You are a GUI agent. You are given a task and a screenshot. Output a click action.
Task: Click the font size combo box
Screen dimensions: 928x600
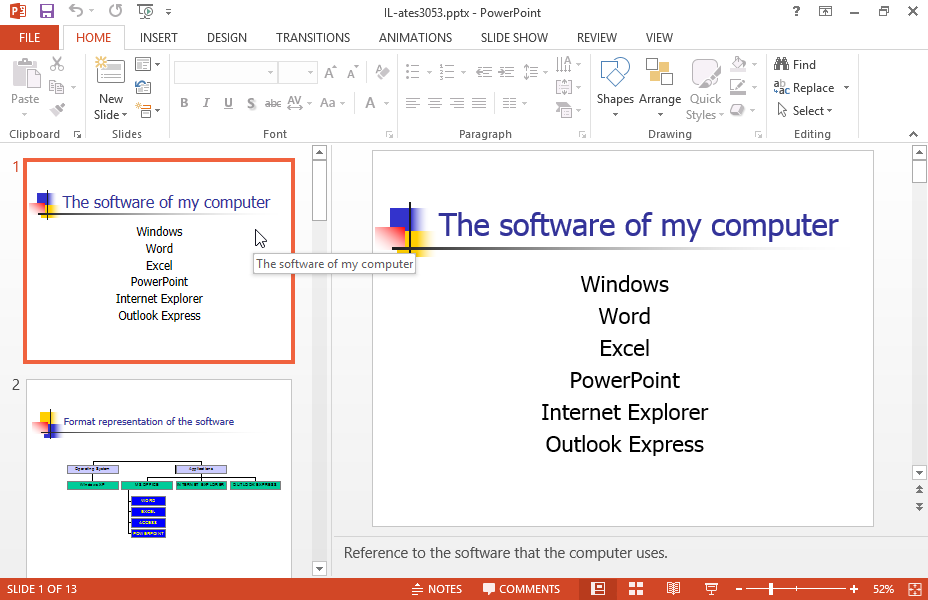tap(298, 72)
